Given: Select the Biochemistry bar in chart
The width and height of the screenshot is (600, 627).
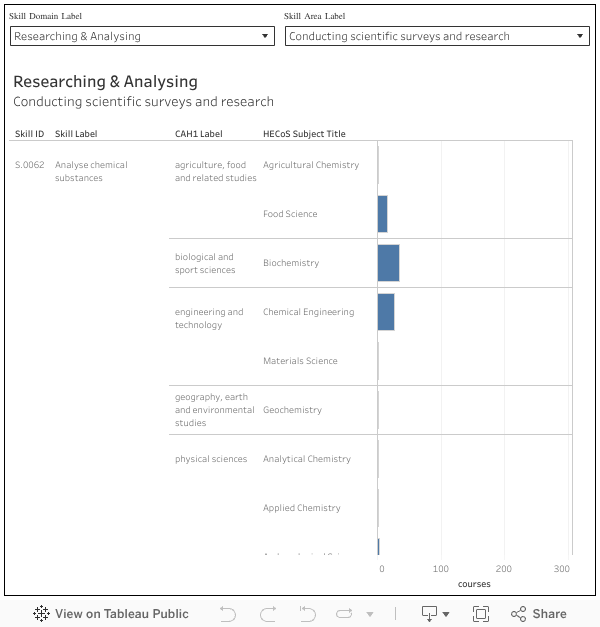Looking at the screenshot, I should 388,263.
